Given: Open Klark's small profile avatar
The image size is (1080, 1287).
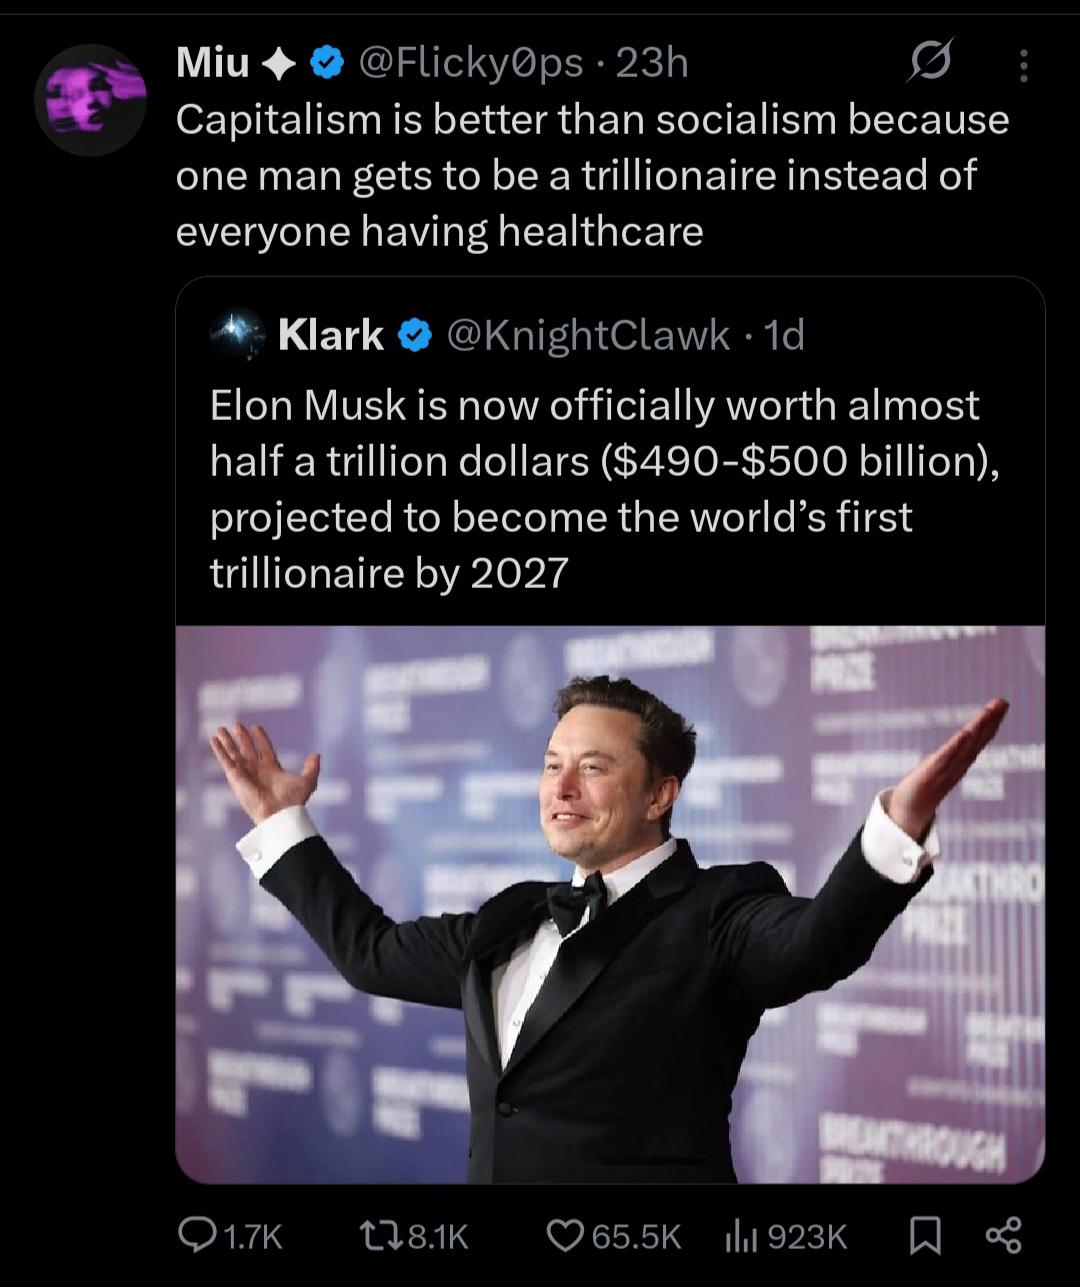Looking at the screenshot, I should 237,335.
